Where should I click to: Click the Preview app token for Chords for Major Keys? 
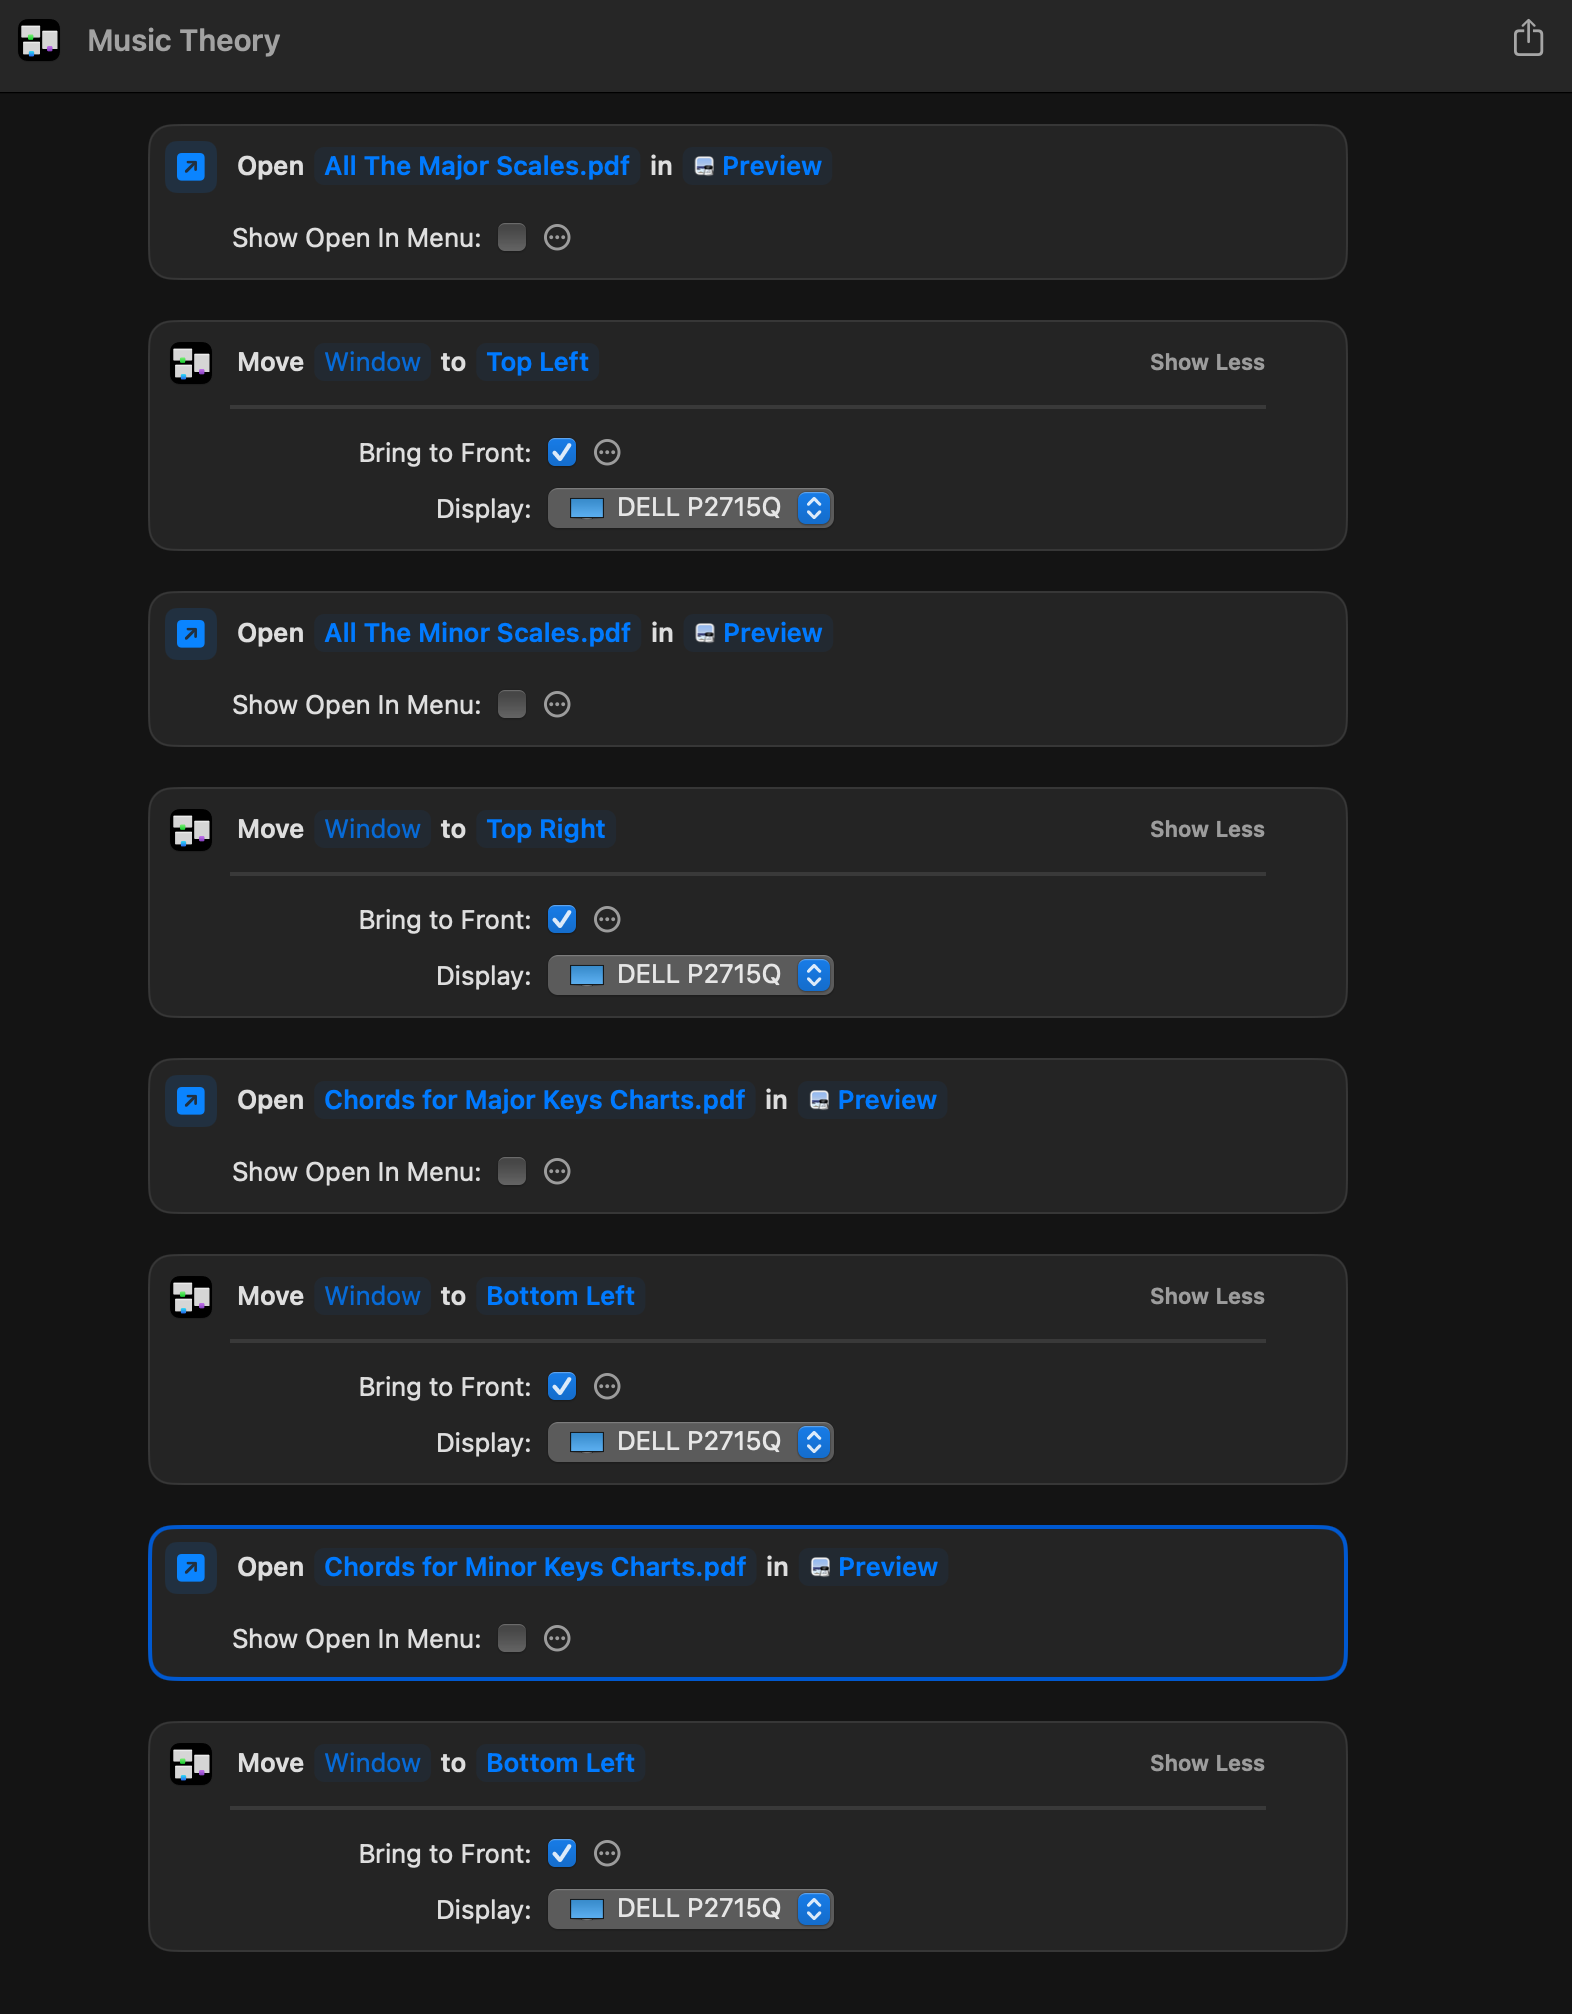(x=873, y=1100)
